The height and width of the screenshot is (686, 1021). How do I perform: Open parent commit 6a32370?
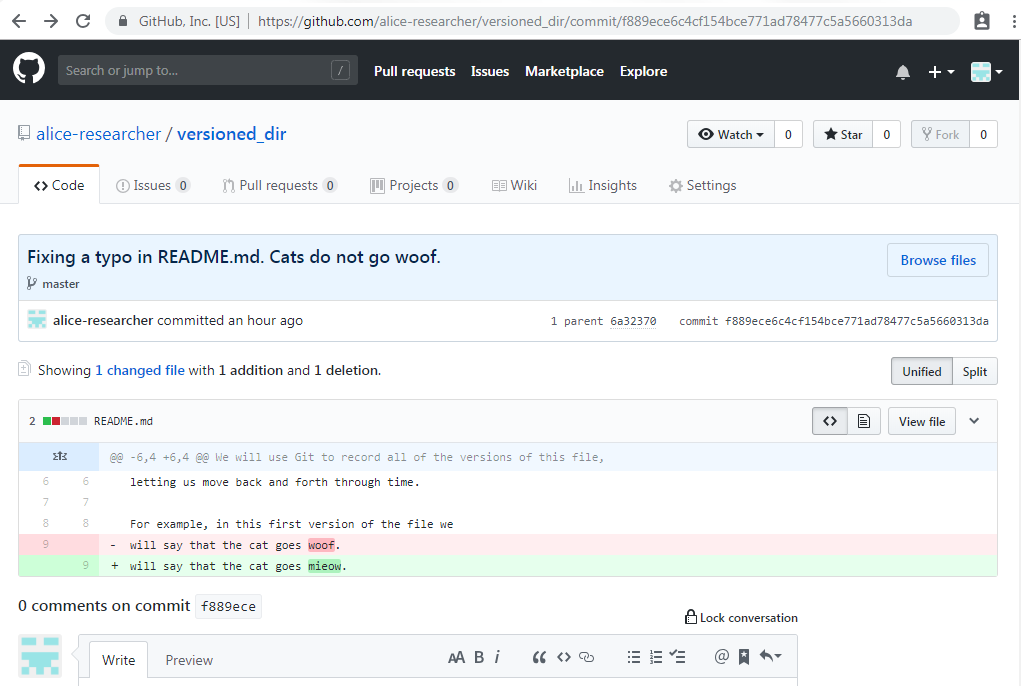point(633,321)
